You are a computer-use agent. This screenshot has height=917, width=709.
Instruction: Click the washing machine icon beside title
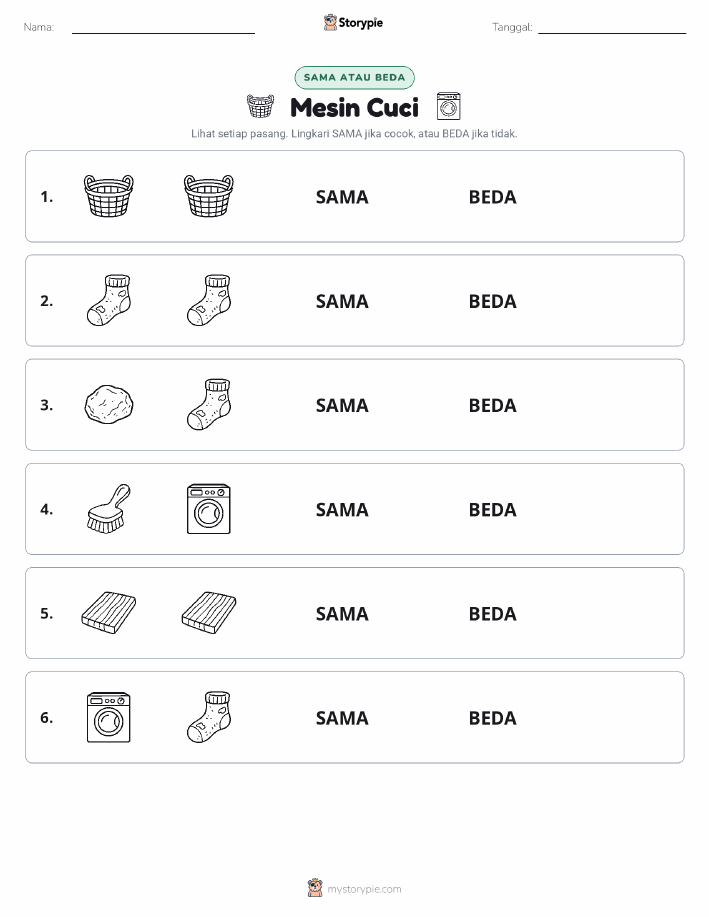(449, 106)
